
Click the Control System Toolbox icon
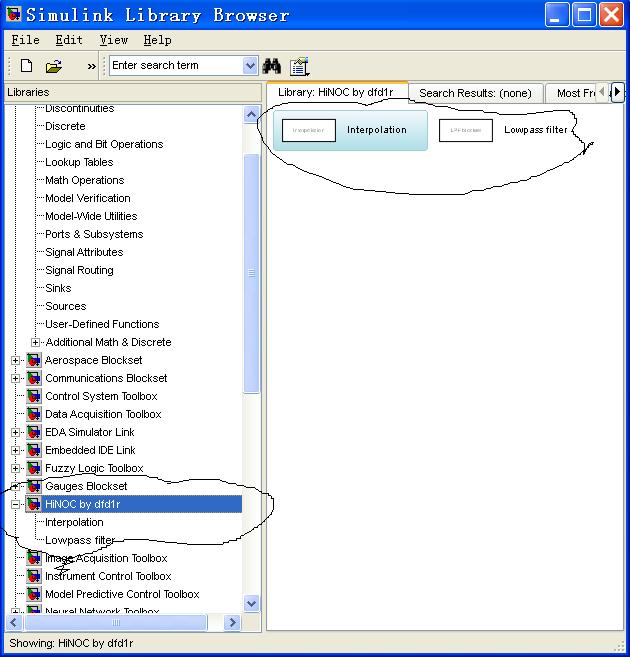point(34,396)
